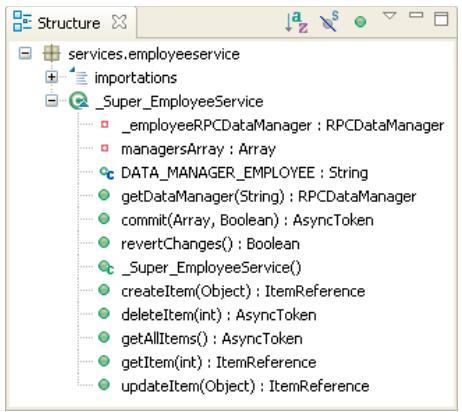The width and height of the screenshot is (462, 412).
Task: Select services.employeeservice package label
Action: pos(154,54)
